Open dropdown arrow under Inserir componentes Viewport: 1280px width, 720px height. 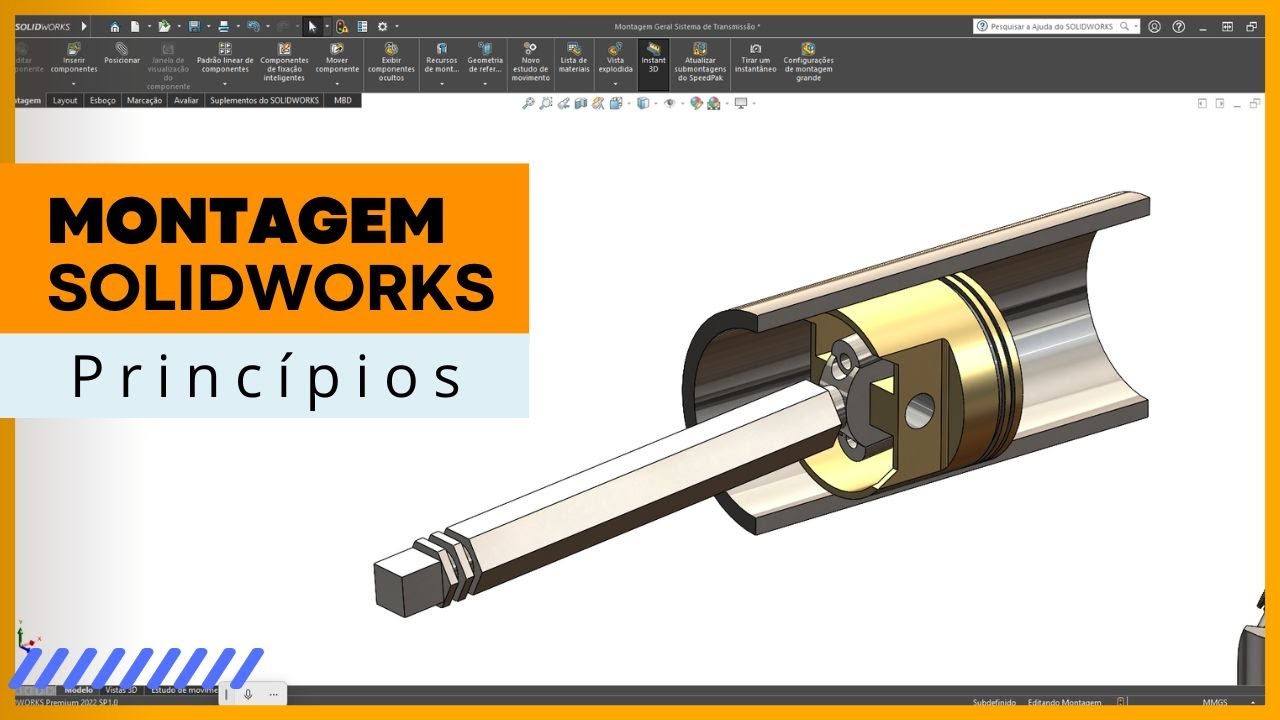74,84
